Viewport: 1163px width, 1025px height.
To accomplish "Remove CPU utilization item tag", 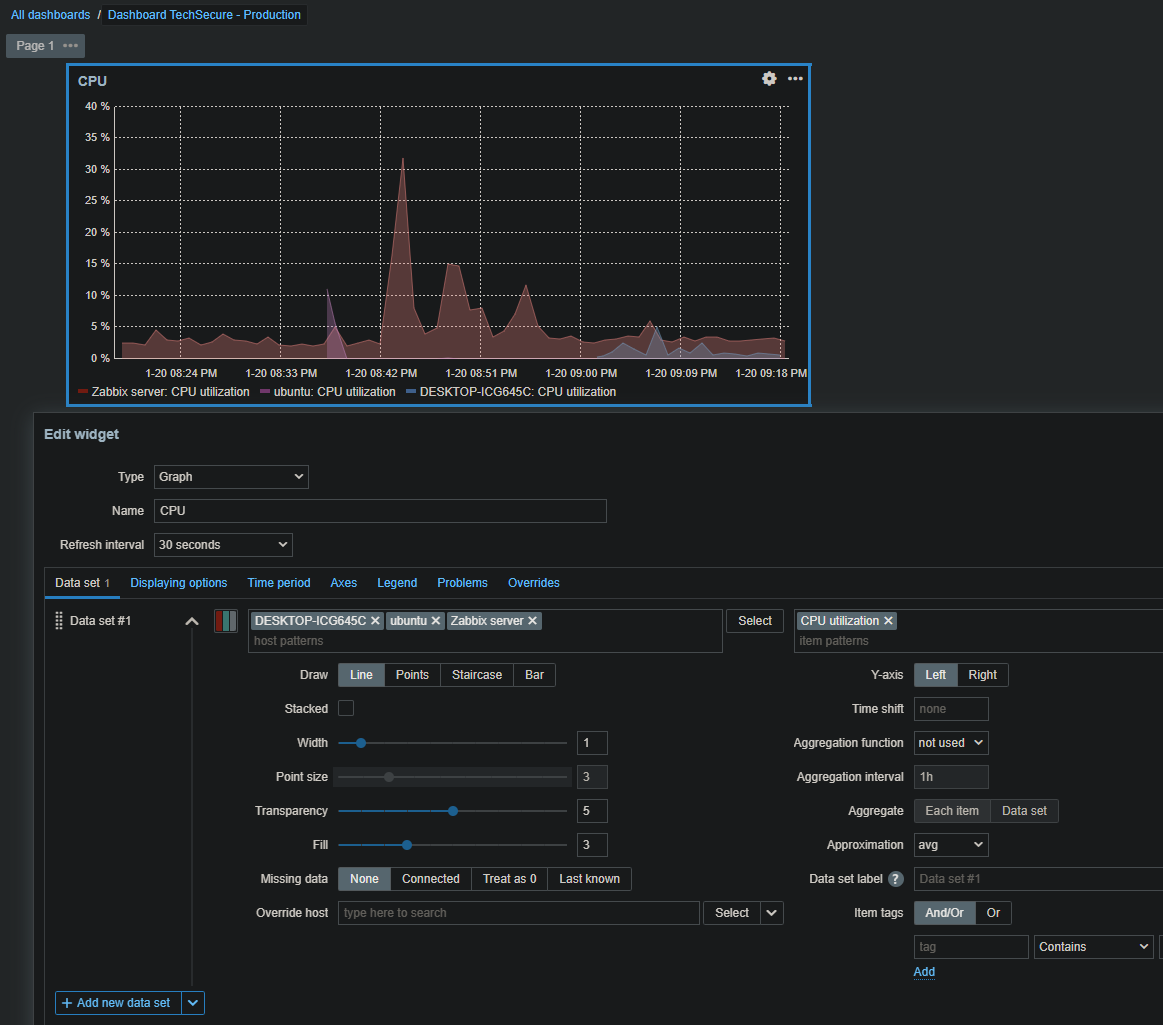I will click(x=888, y=621).
